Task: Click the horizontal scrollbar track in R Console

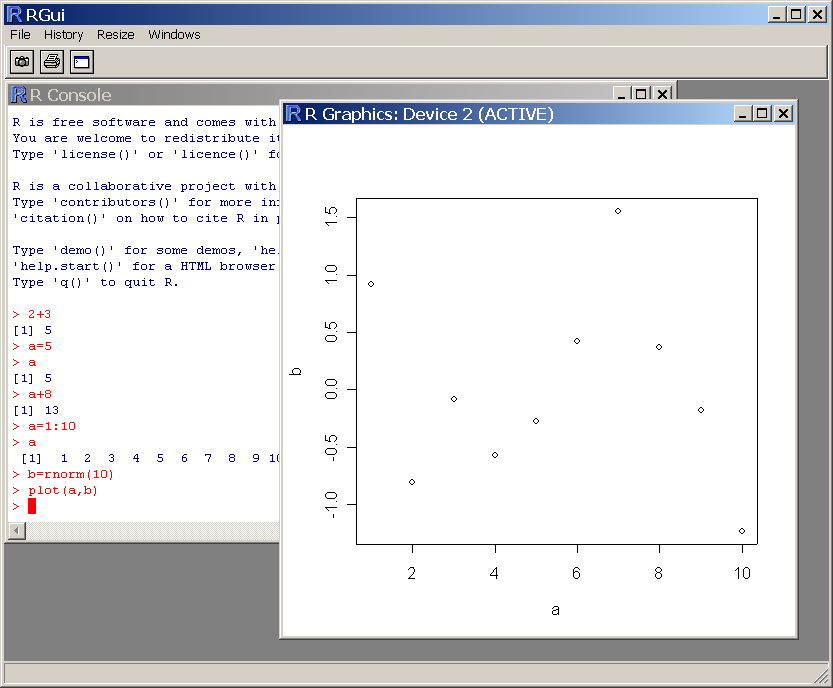Action: 150,530
